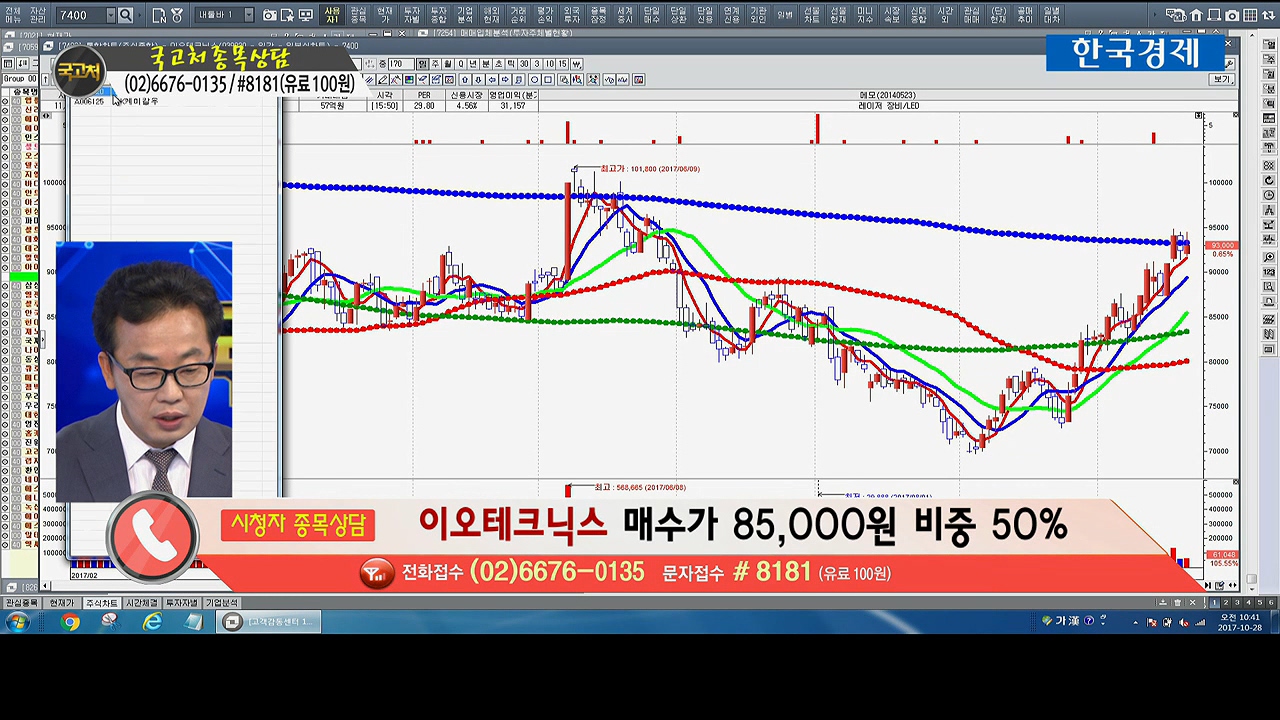Click the 전체메뉴 button

coord(12,15)
